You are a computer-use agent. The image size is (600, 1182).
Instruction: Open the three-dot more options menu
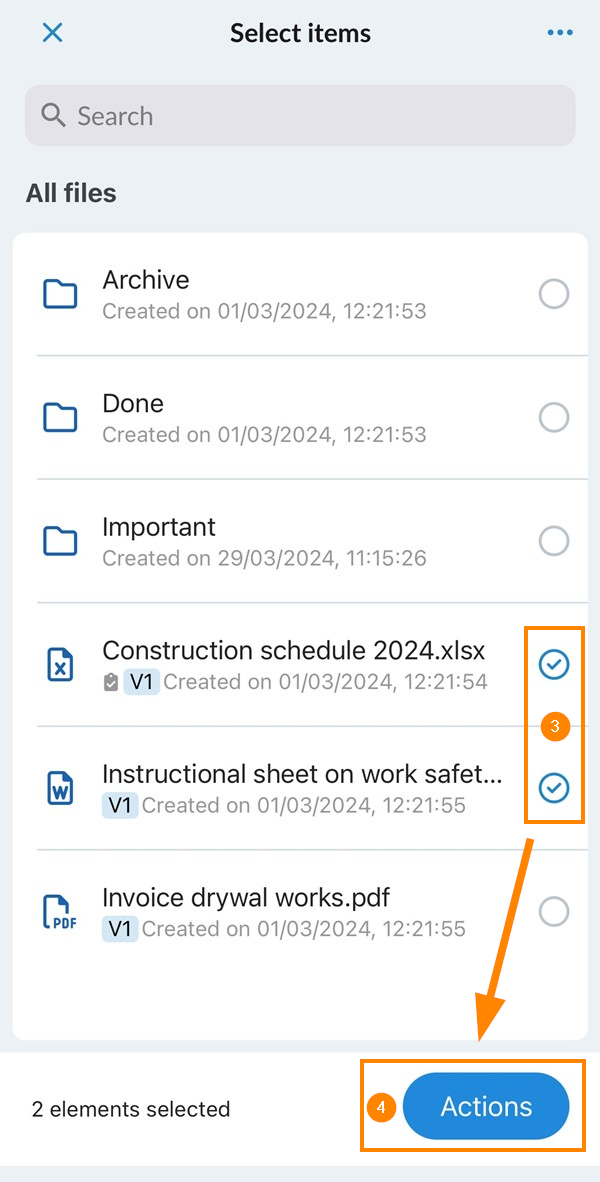(x=560, y=33)
